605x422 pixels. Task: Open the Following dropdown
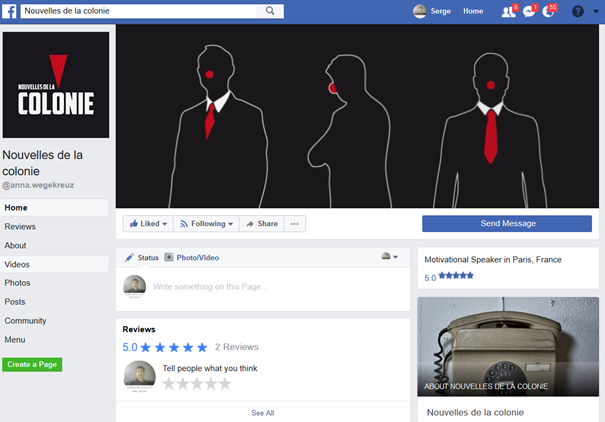click(x=206, y=224)
